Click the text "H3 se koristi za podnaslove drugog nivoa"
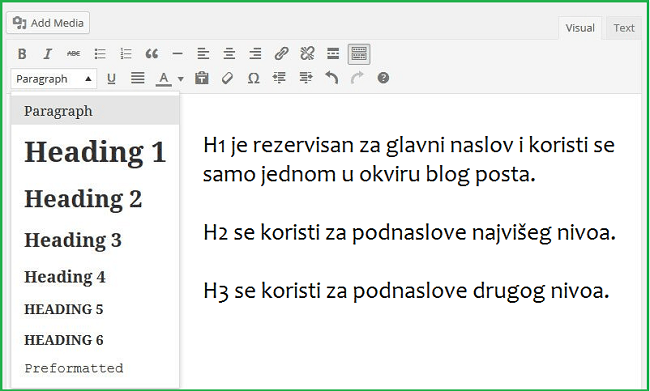 point(405,291)
